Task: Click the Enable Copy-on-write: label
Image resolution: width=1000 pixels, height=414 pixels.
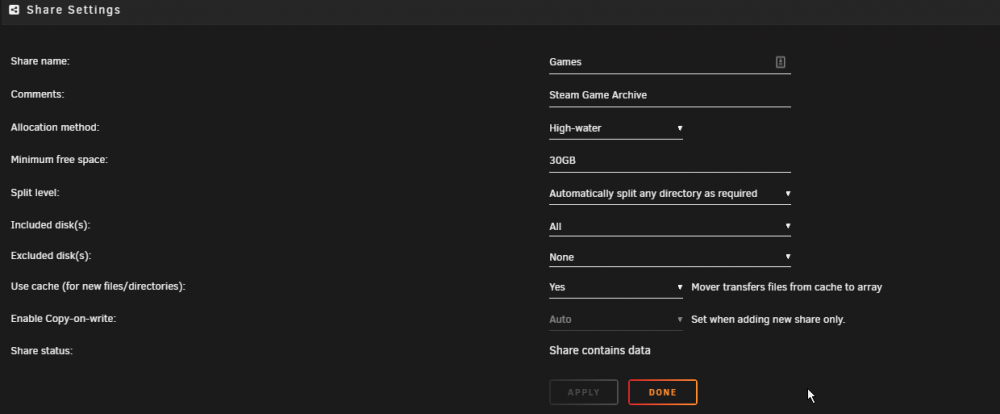Action: (63, 318)
